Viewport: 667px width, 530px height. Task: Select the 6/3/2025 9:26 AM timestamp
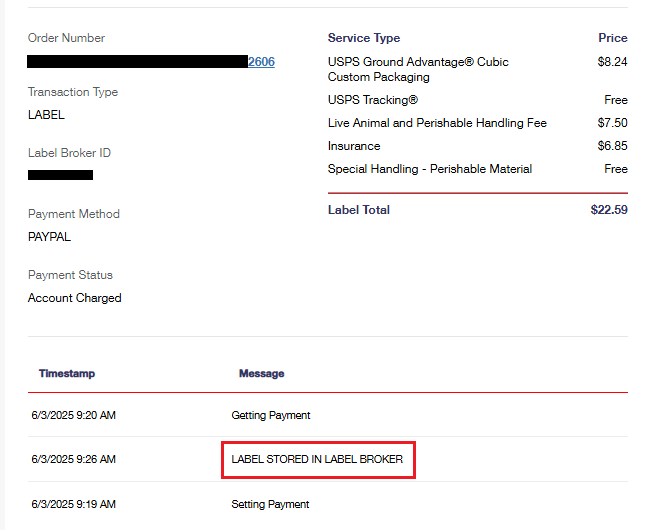coord(73,459)
